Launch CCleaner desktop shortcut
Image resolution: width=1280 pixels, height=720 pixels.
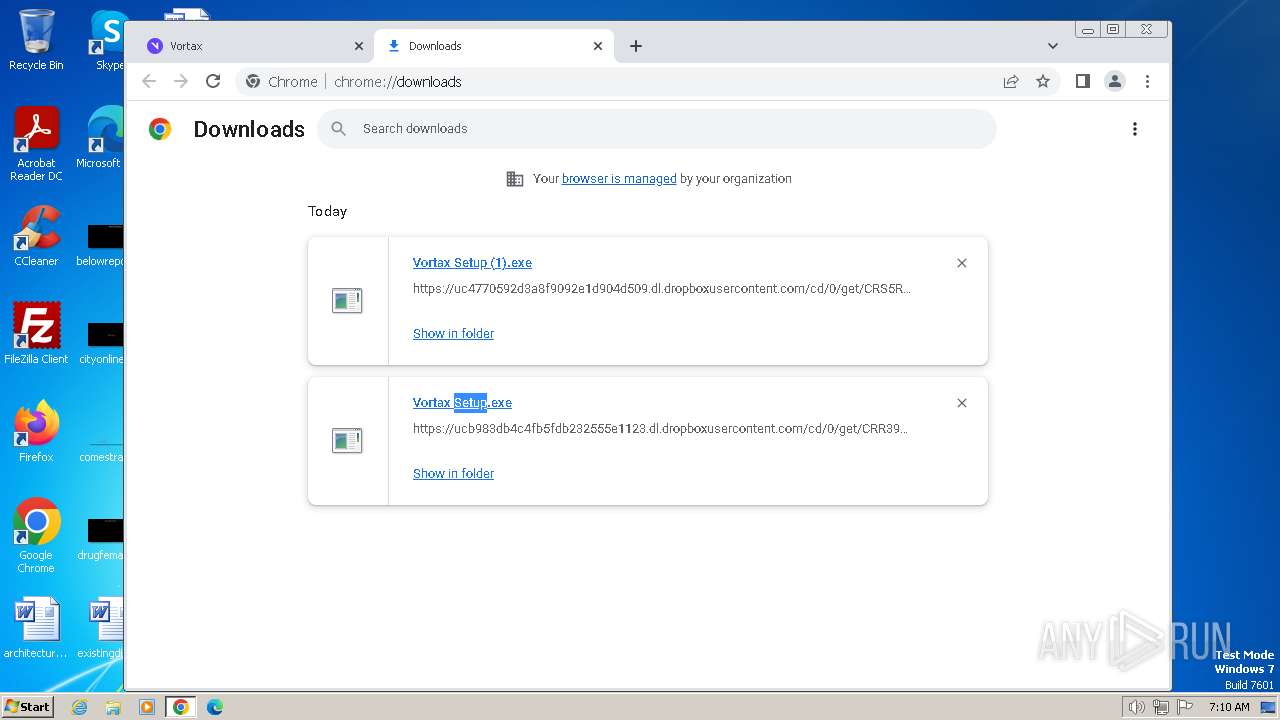(36, 236)
